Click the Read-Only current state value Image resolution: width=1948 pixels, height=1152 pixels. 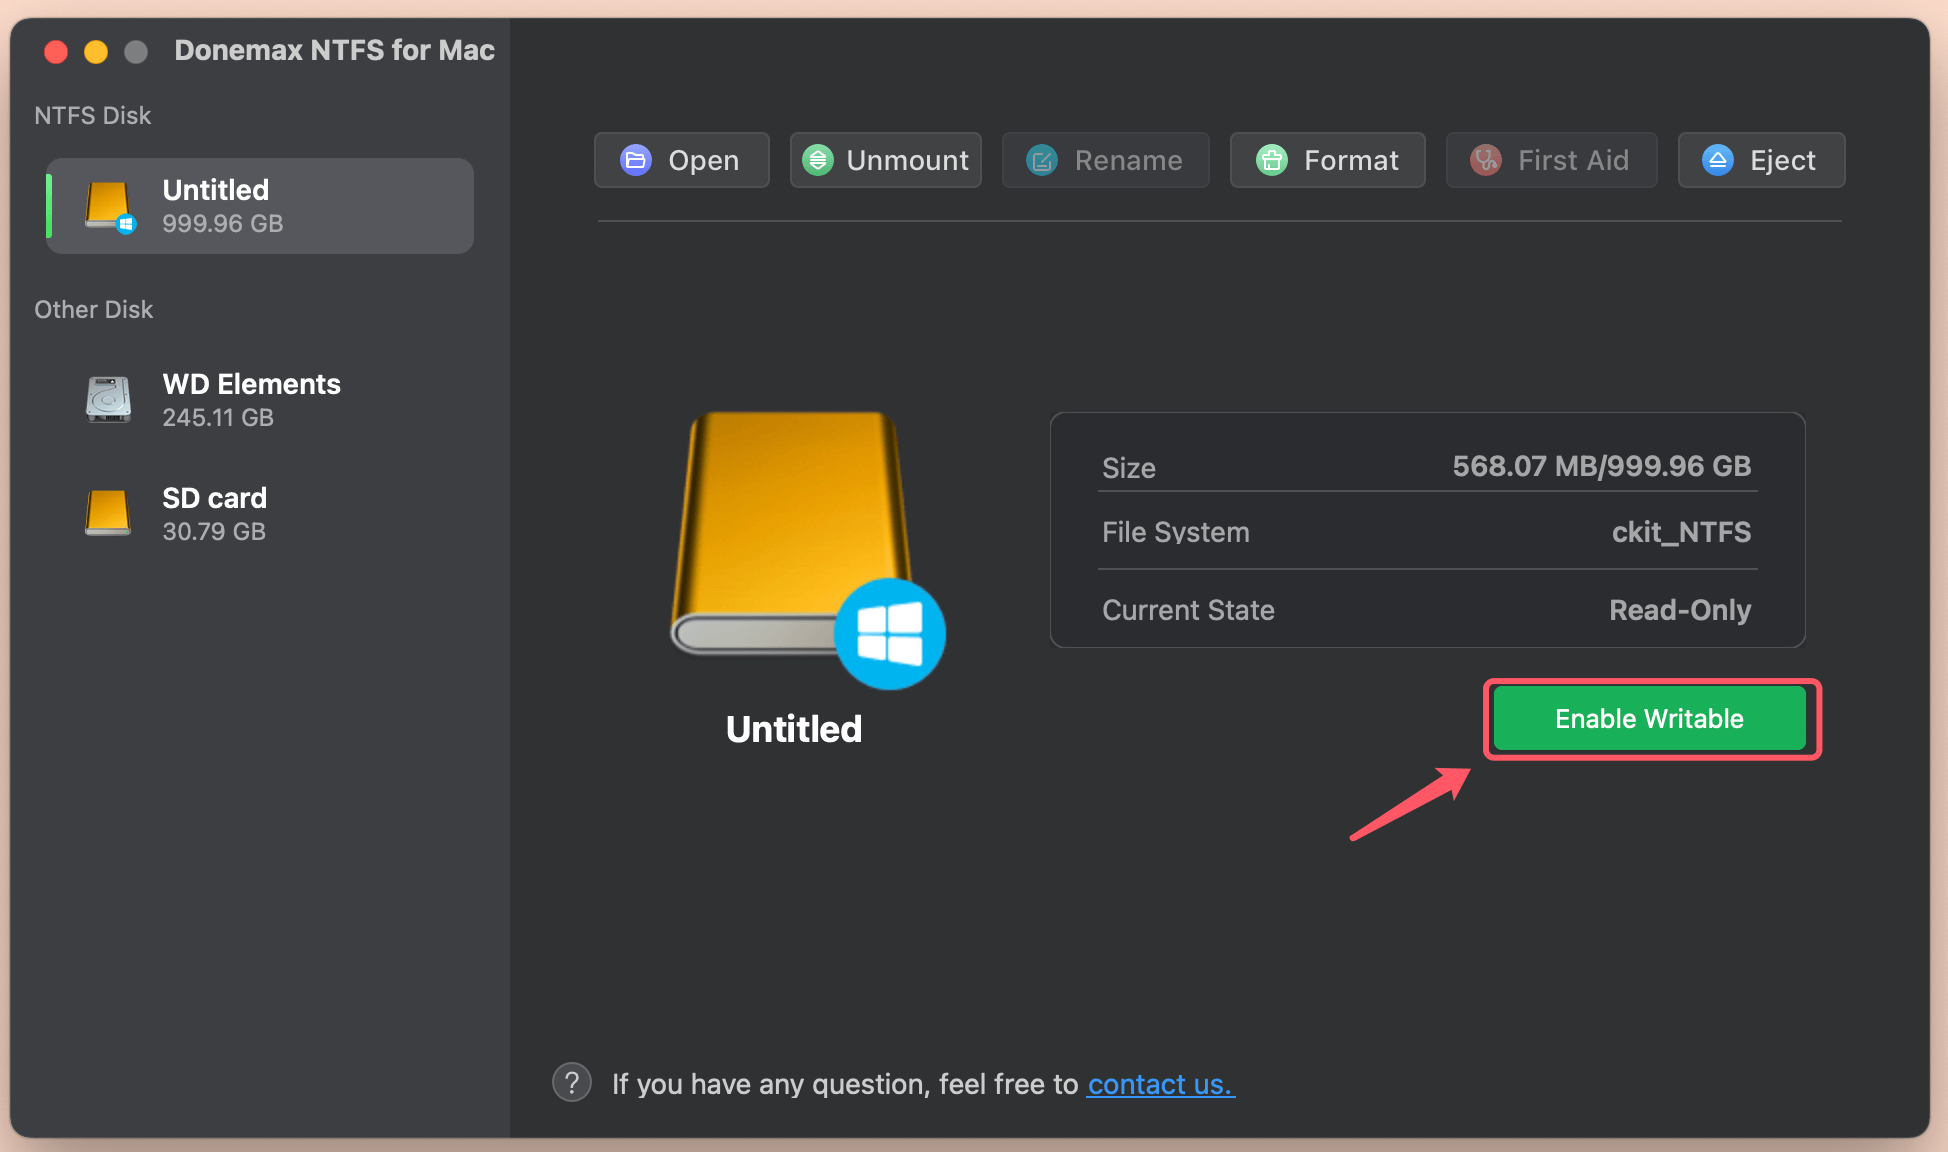tap(1680, 610)
